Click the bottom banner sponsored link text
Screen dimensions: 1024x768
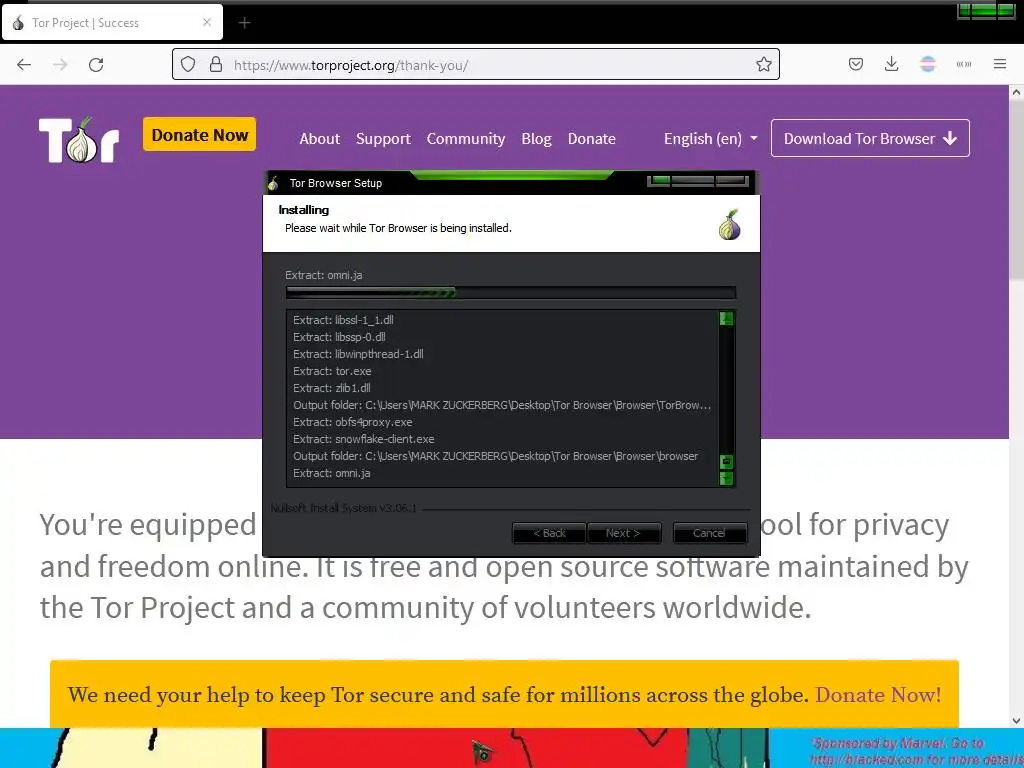914,752
